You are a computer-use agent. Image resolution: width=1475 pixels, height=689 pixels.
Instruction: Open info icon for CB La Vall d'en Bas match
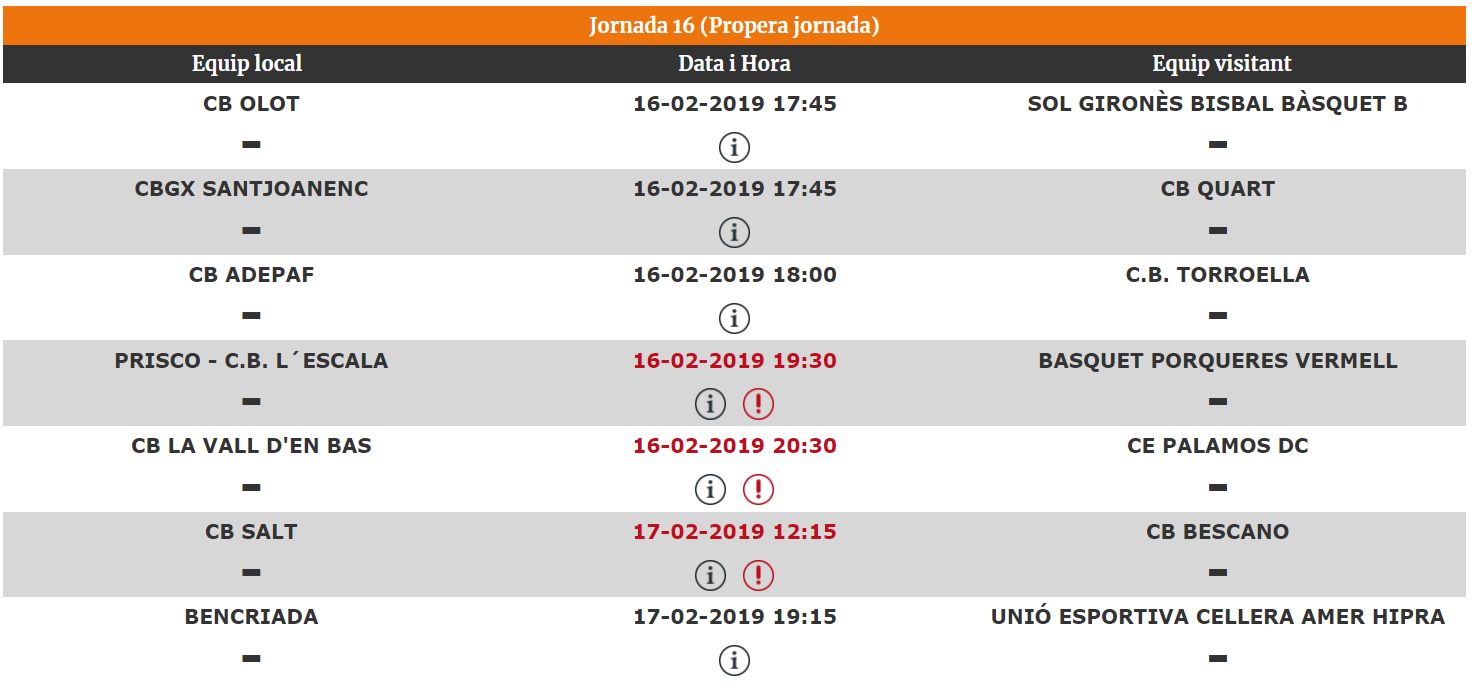click(x=710, y=490)
